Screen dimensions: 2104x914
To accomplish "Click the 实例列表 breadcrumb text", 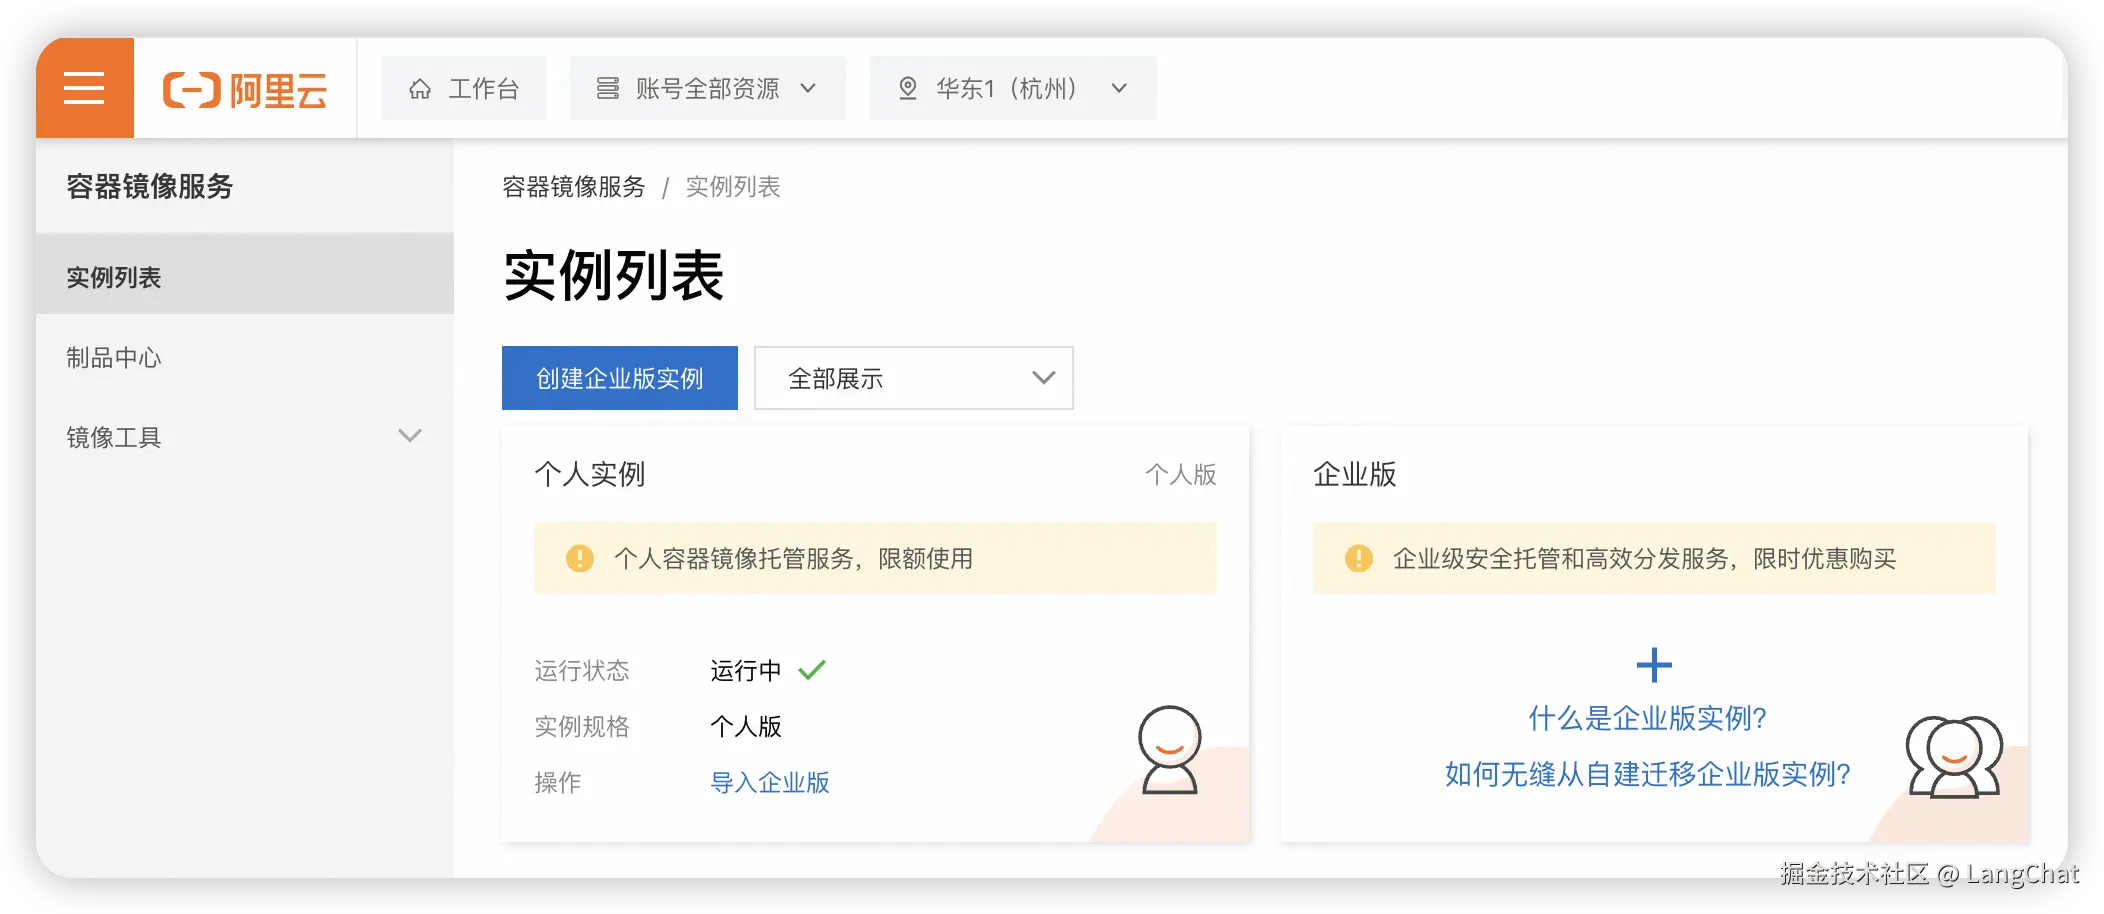I will point(733,187).
